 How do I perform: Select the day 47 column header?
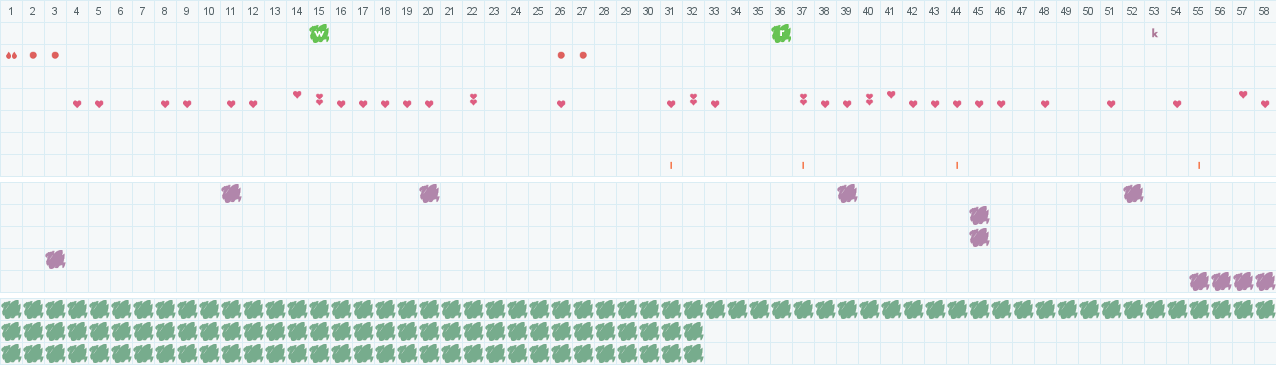(x=1022, y=11)
